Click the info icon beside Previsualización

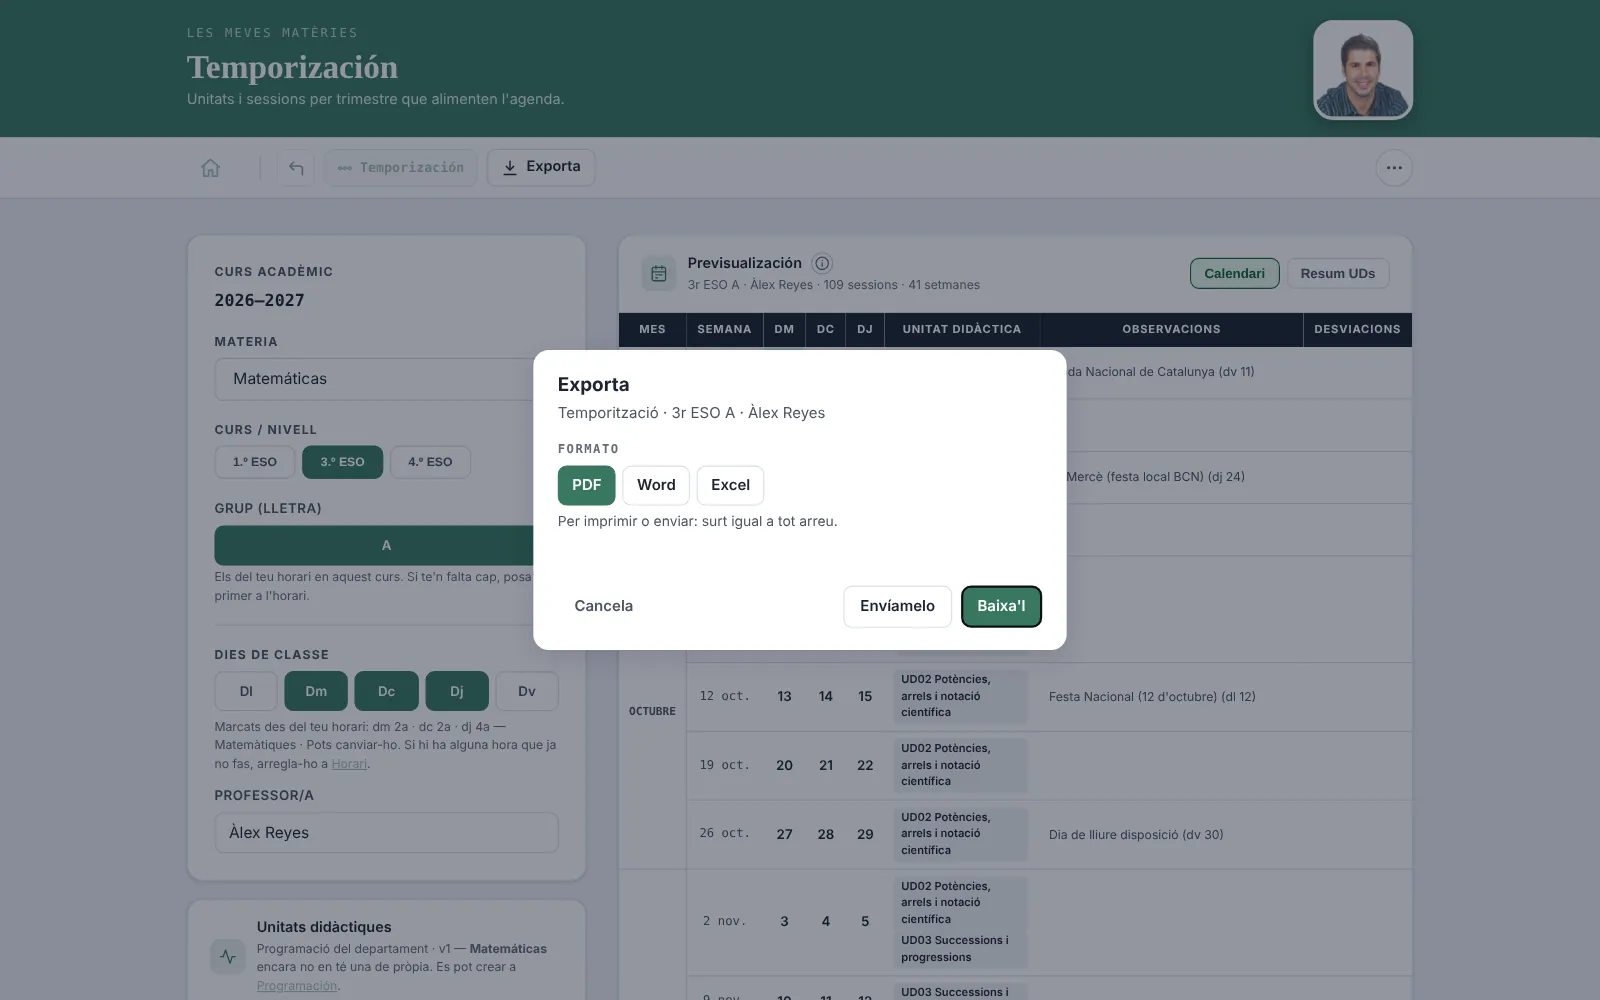point(822,263)
